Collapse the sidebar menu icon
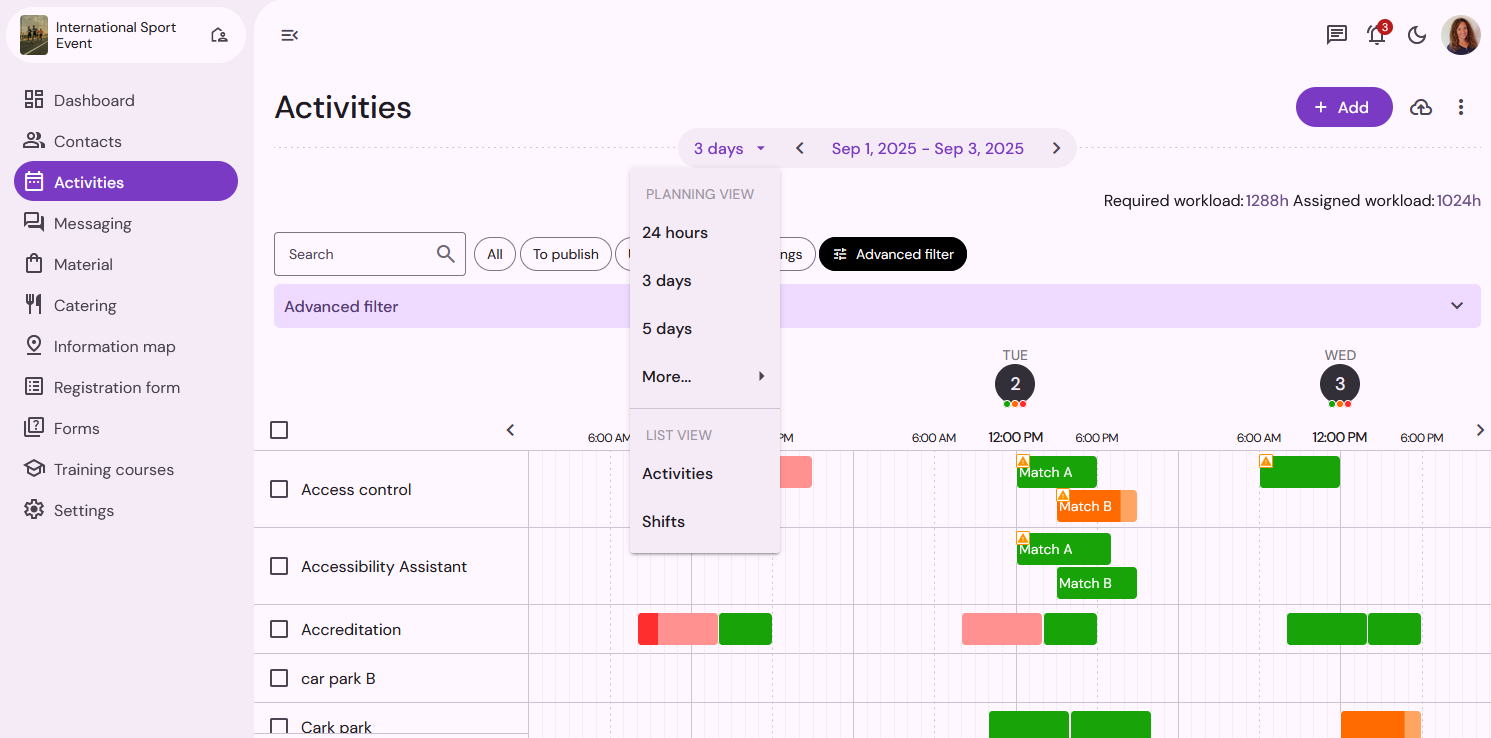Image resolution: width=1491 pixels, height=738 pixels. [289, 35]
